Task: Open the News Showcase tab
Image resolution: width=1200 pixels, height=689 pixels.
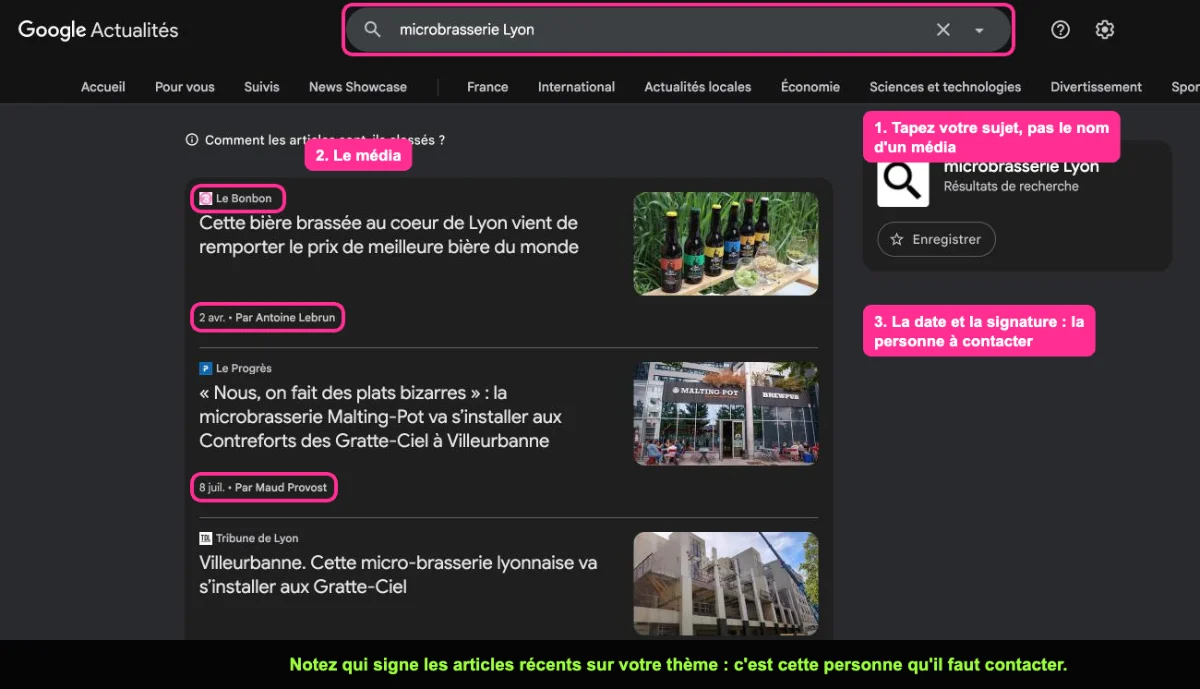Action: click(358, 87)
